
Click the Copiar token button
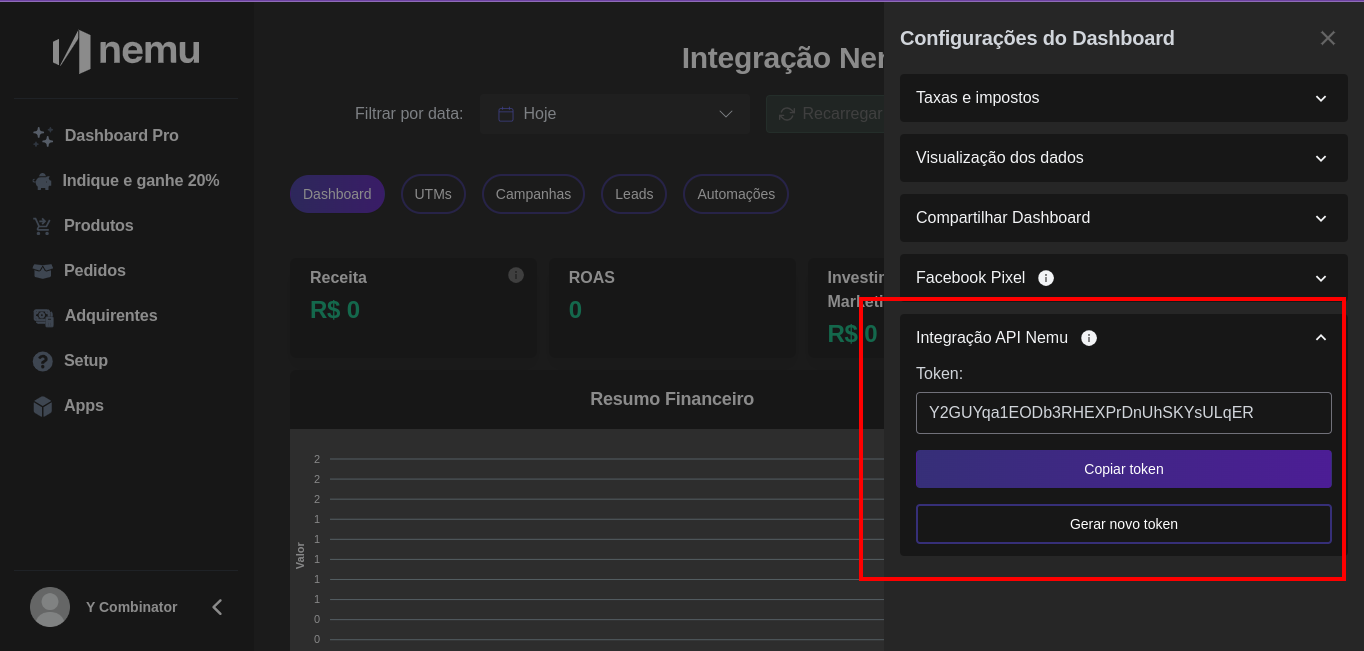pos(1124,469)
